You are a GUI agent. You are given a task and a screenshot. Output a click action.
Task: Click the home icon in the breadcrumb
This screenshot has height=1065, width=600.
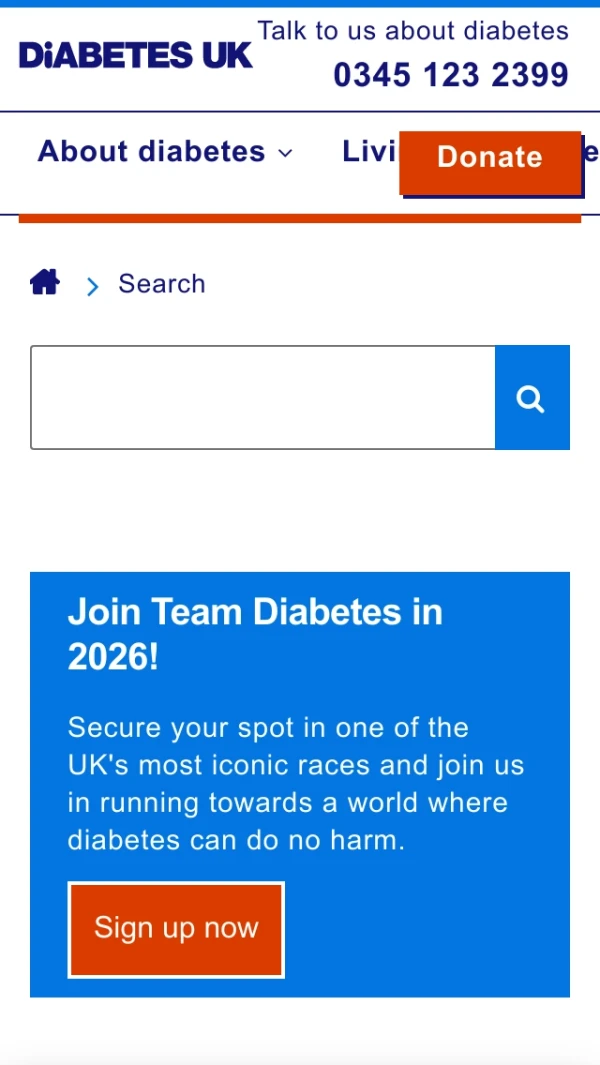pyautogui.click(x=45, y=283)
